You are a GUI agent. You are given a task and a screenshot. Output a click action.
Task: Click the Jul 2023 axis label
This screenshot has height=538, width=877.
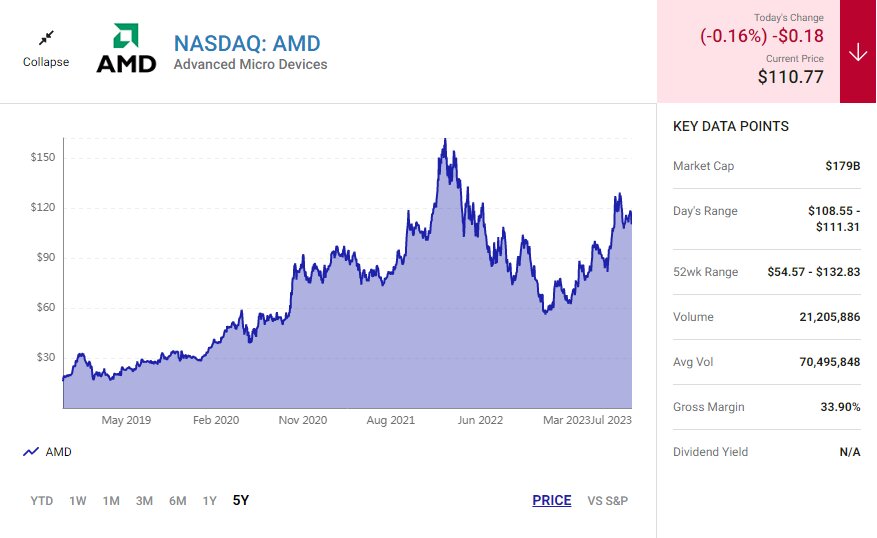612,420
